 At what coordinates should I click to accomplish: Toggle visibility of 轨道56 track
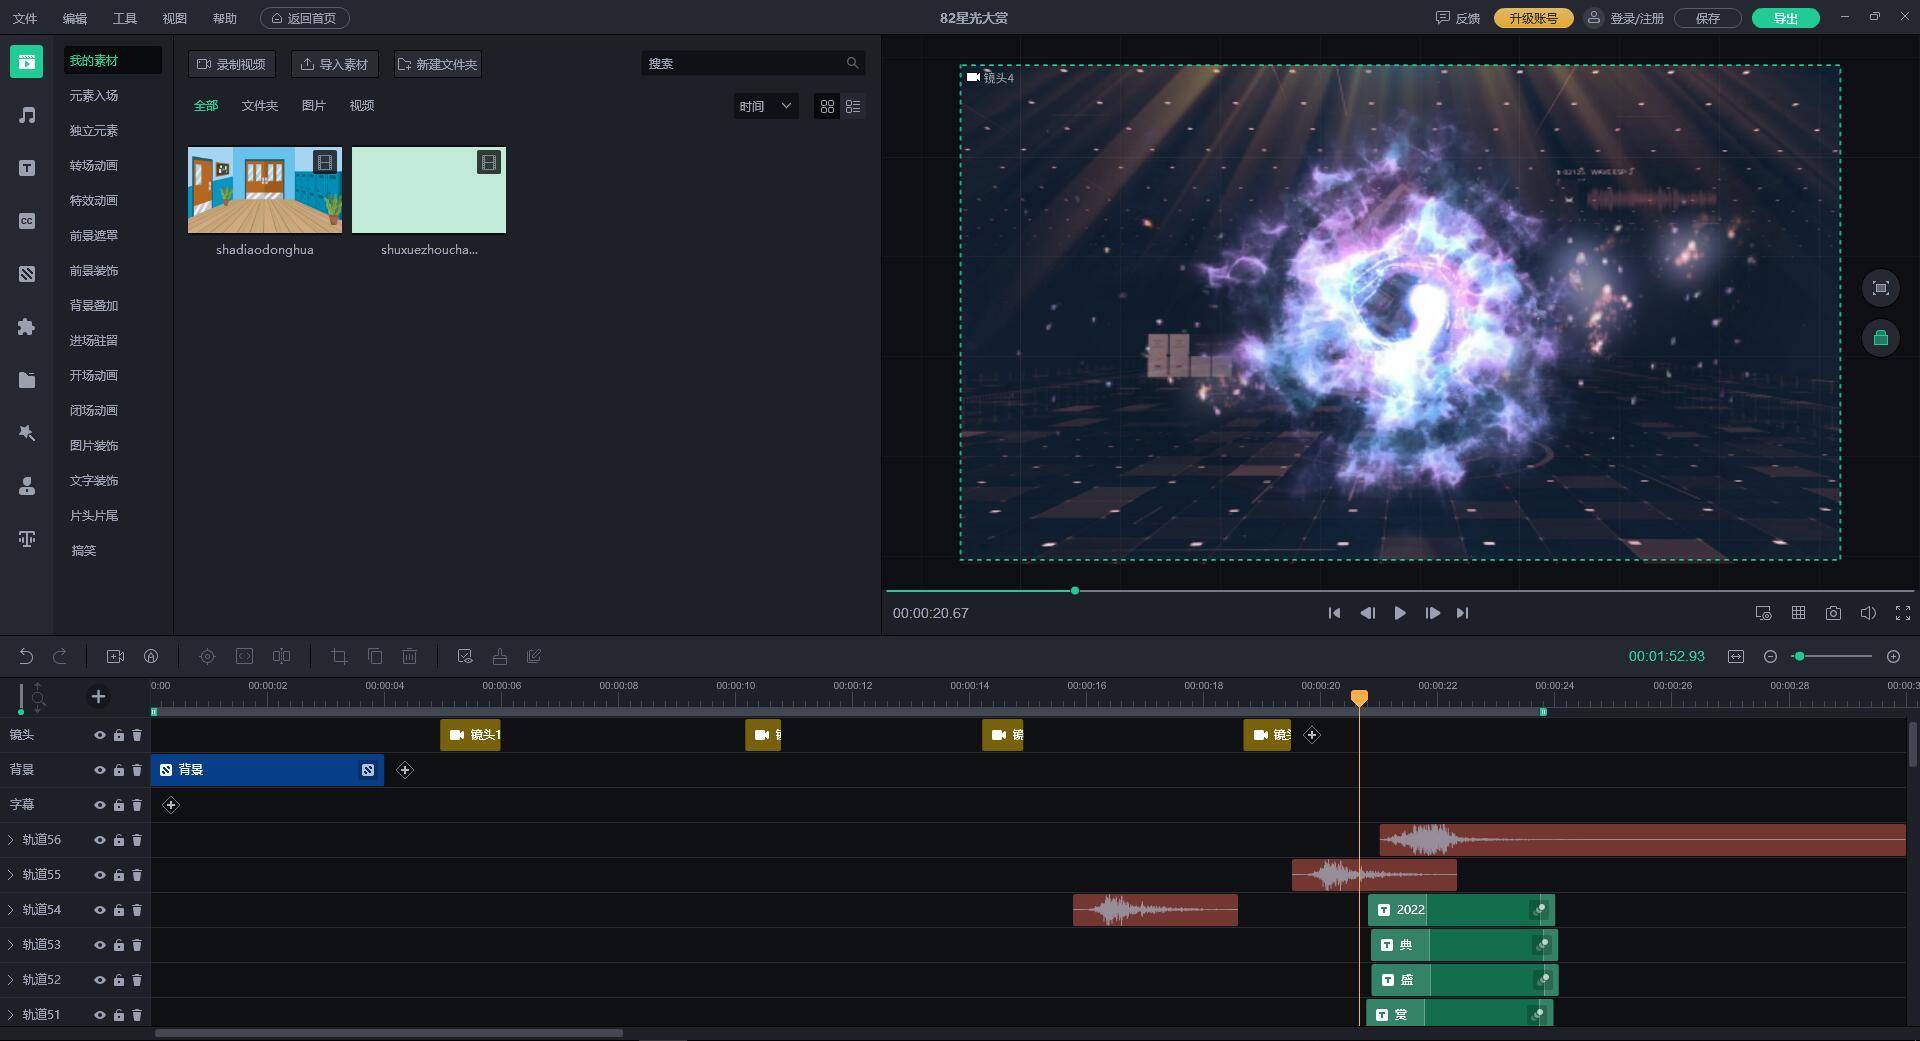[x=100, y=840]
